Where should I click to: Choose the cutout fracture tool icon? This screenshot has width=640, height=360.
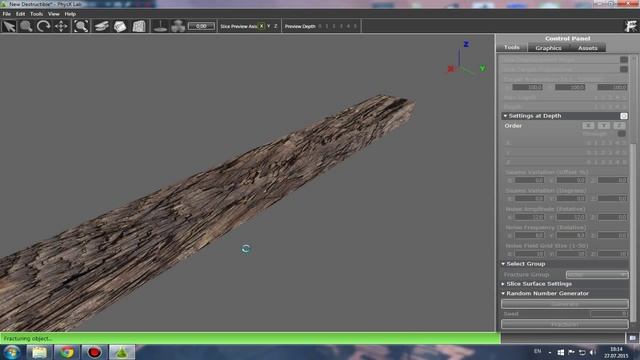pyautogui.click(x=120, y=26)
